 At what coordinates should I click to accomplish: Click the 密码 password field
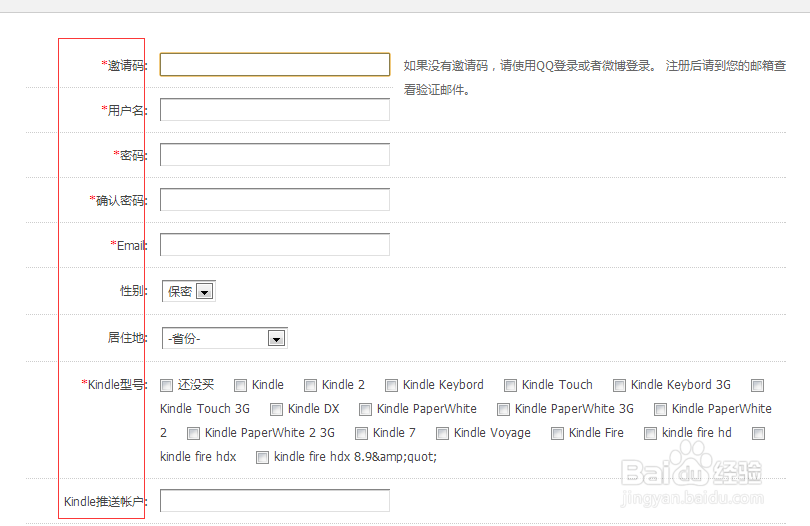click(275, 154)
